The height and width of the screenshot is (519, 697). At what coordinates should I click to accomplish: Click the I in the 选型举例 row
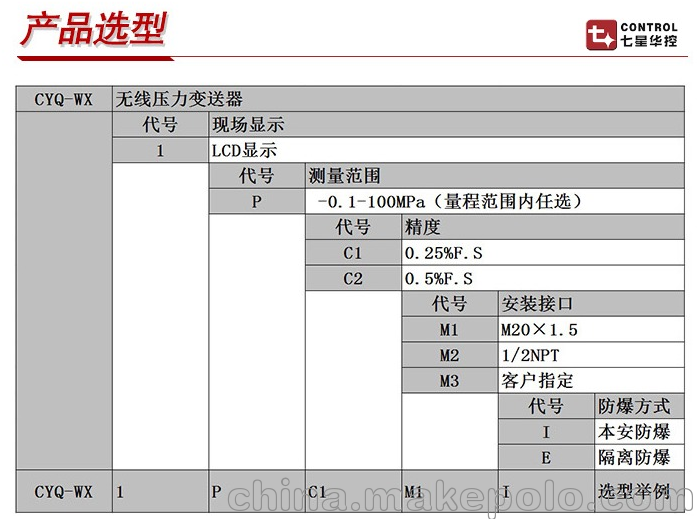tap(546, 491)
